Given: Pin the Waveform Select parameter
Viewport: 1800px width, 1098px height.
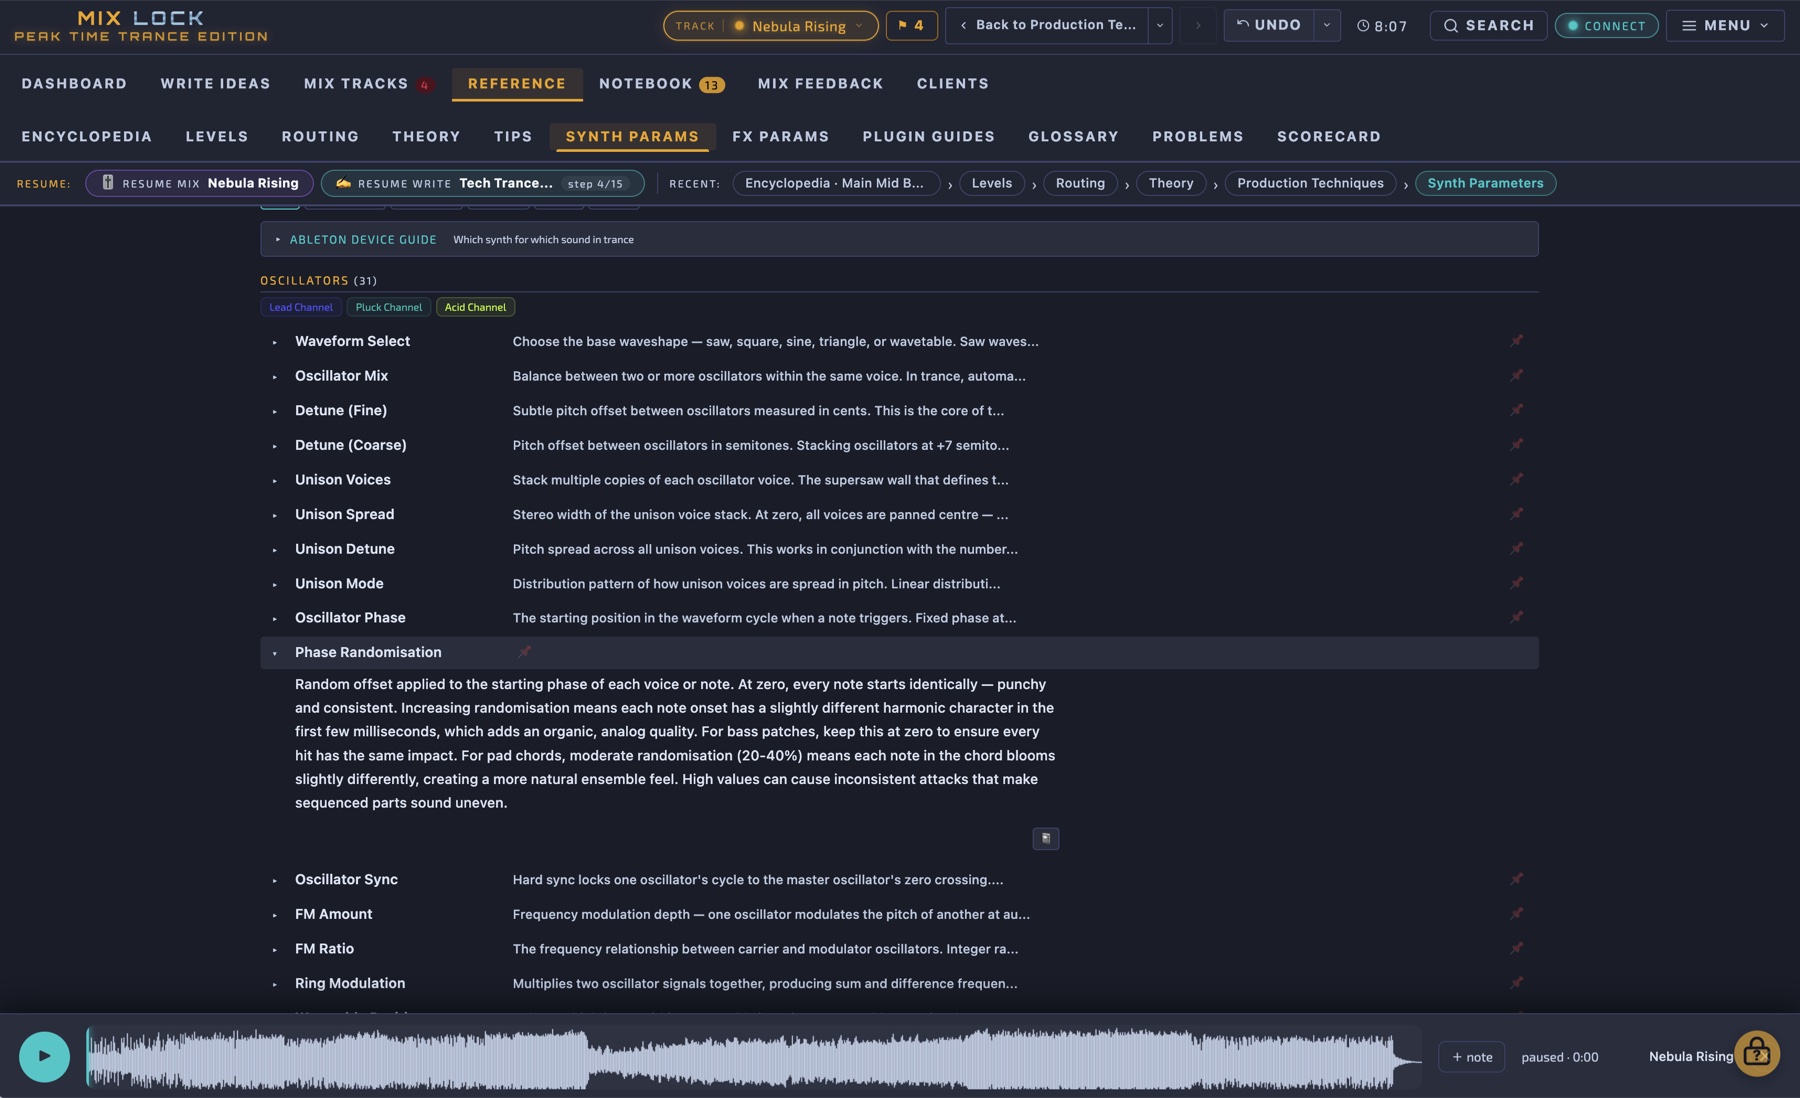Looking at the screenshot, I should coord(1516,341).
